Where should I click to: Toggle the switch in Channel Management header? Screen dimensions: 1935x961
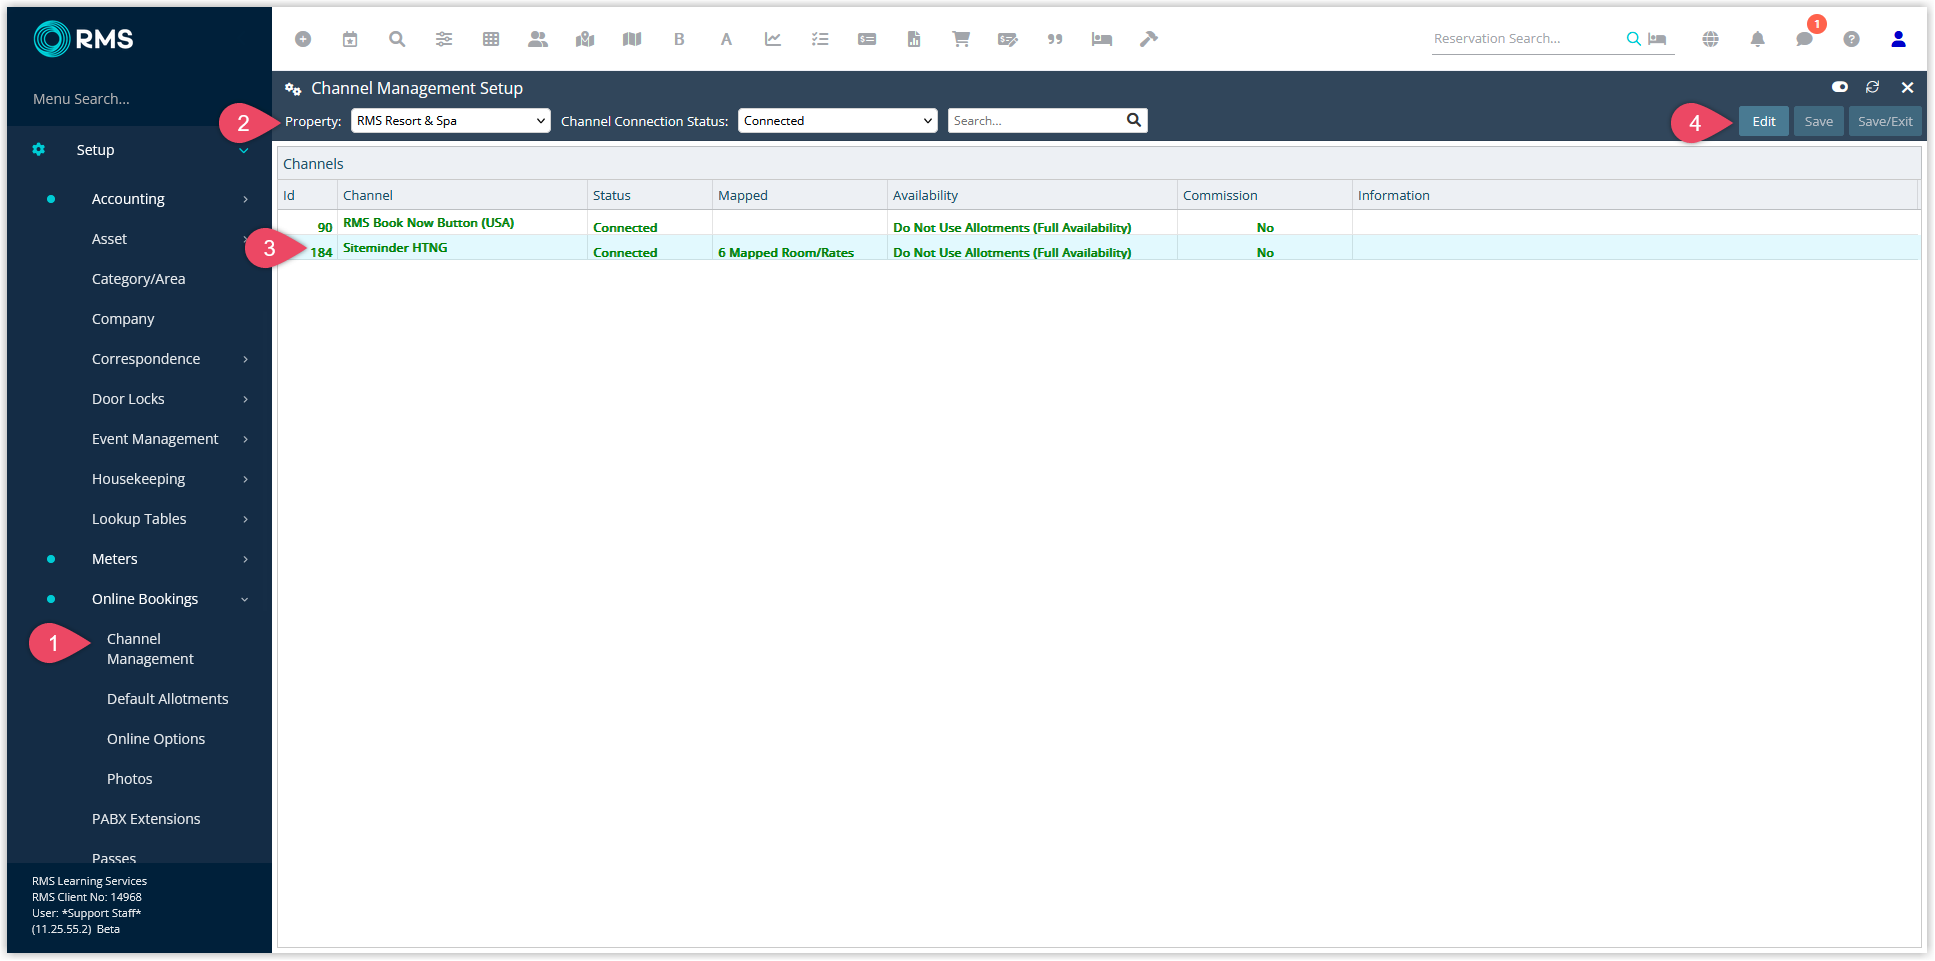(x=1839, y=87)
